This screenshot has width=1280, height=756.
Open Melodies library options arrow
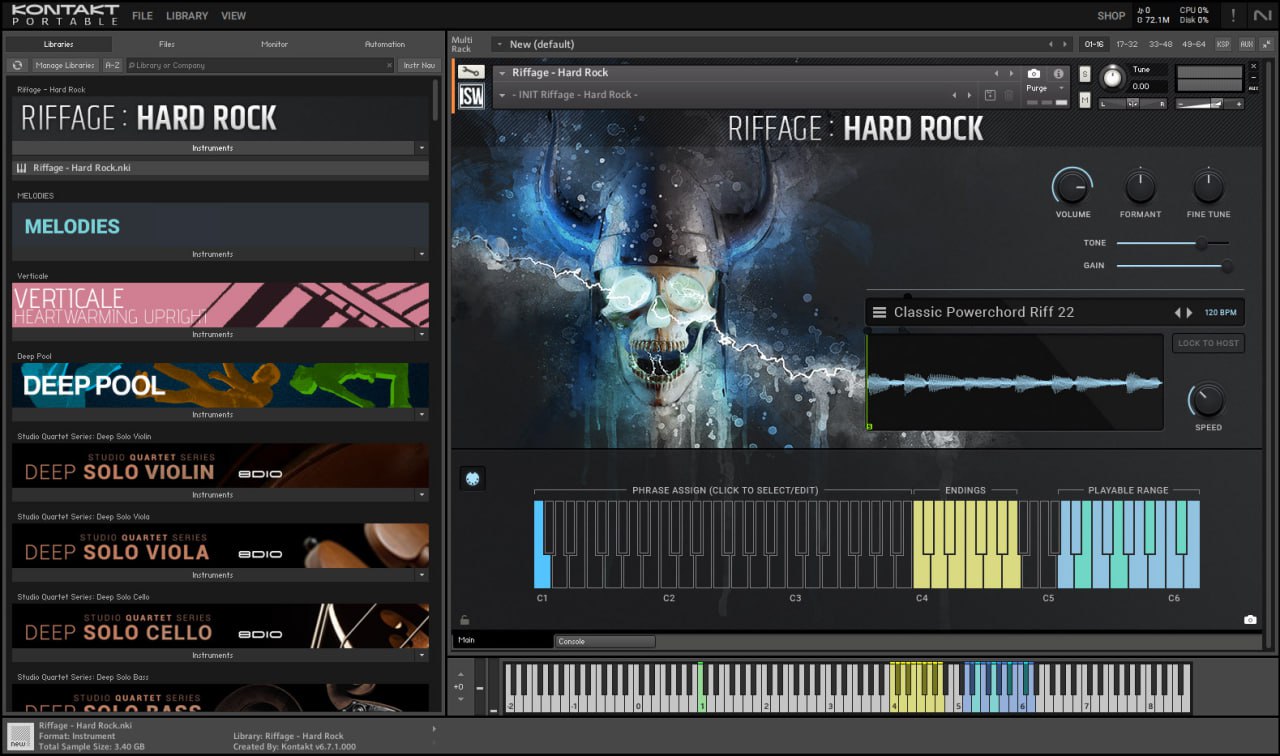click(422, 254)
